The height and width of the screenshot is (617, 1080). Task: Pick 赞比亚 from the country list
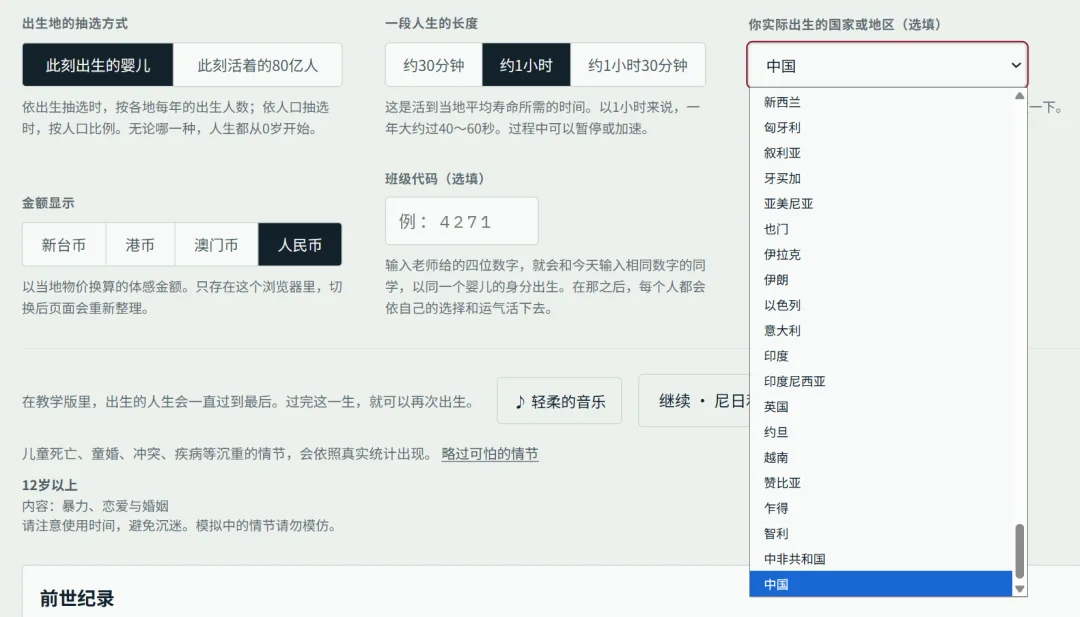(881, 483)
